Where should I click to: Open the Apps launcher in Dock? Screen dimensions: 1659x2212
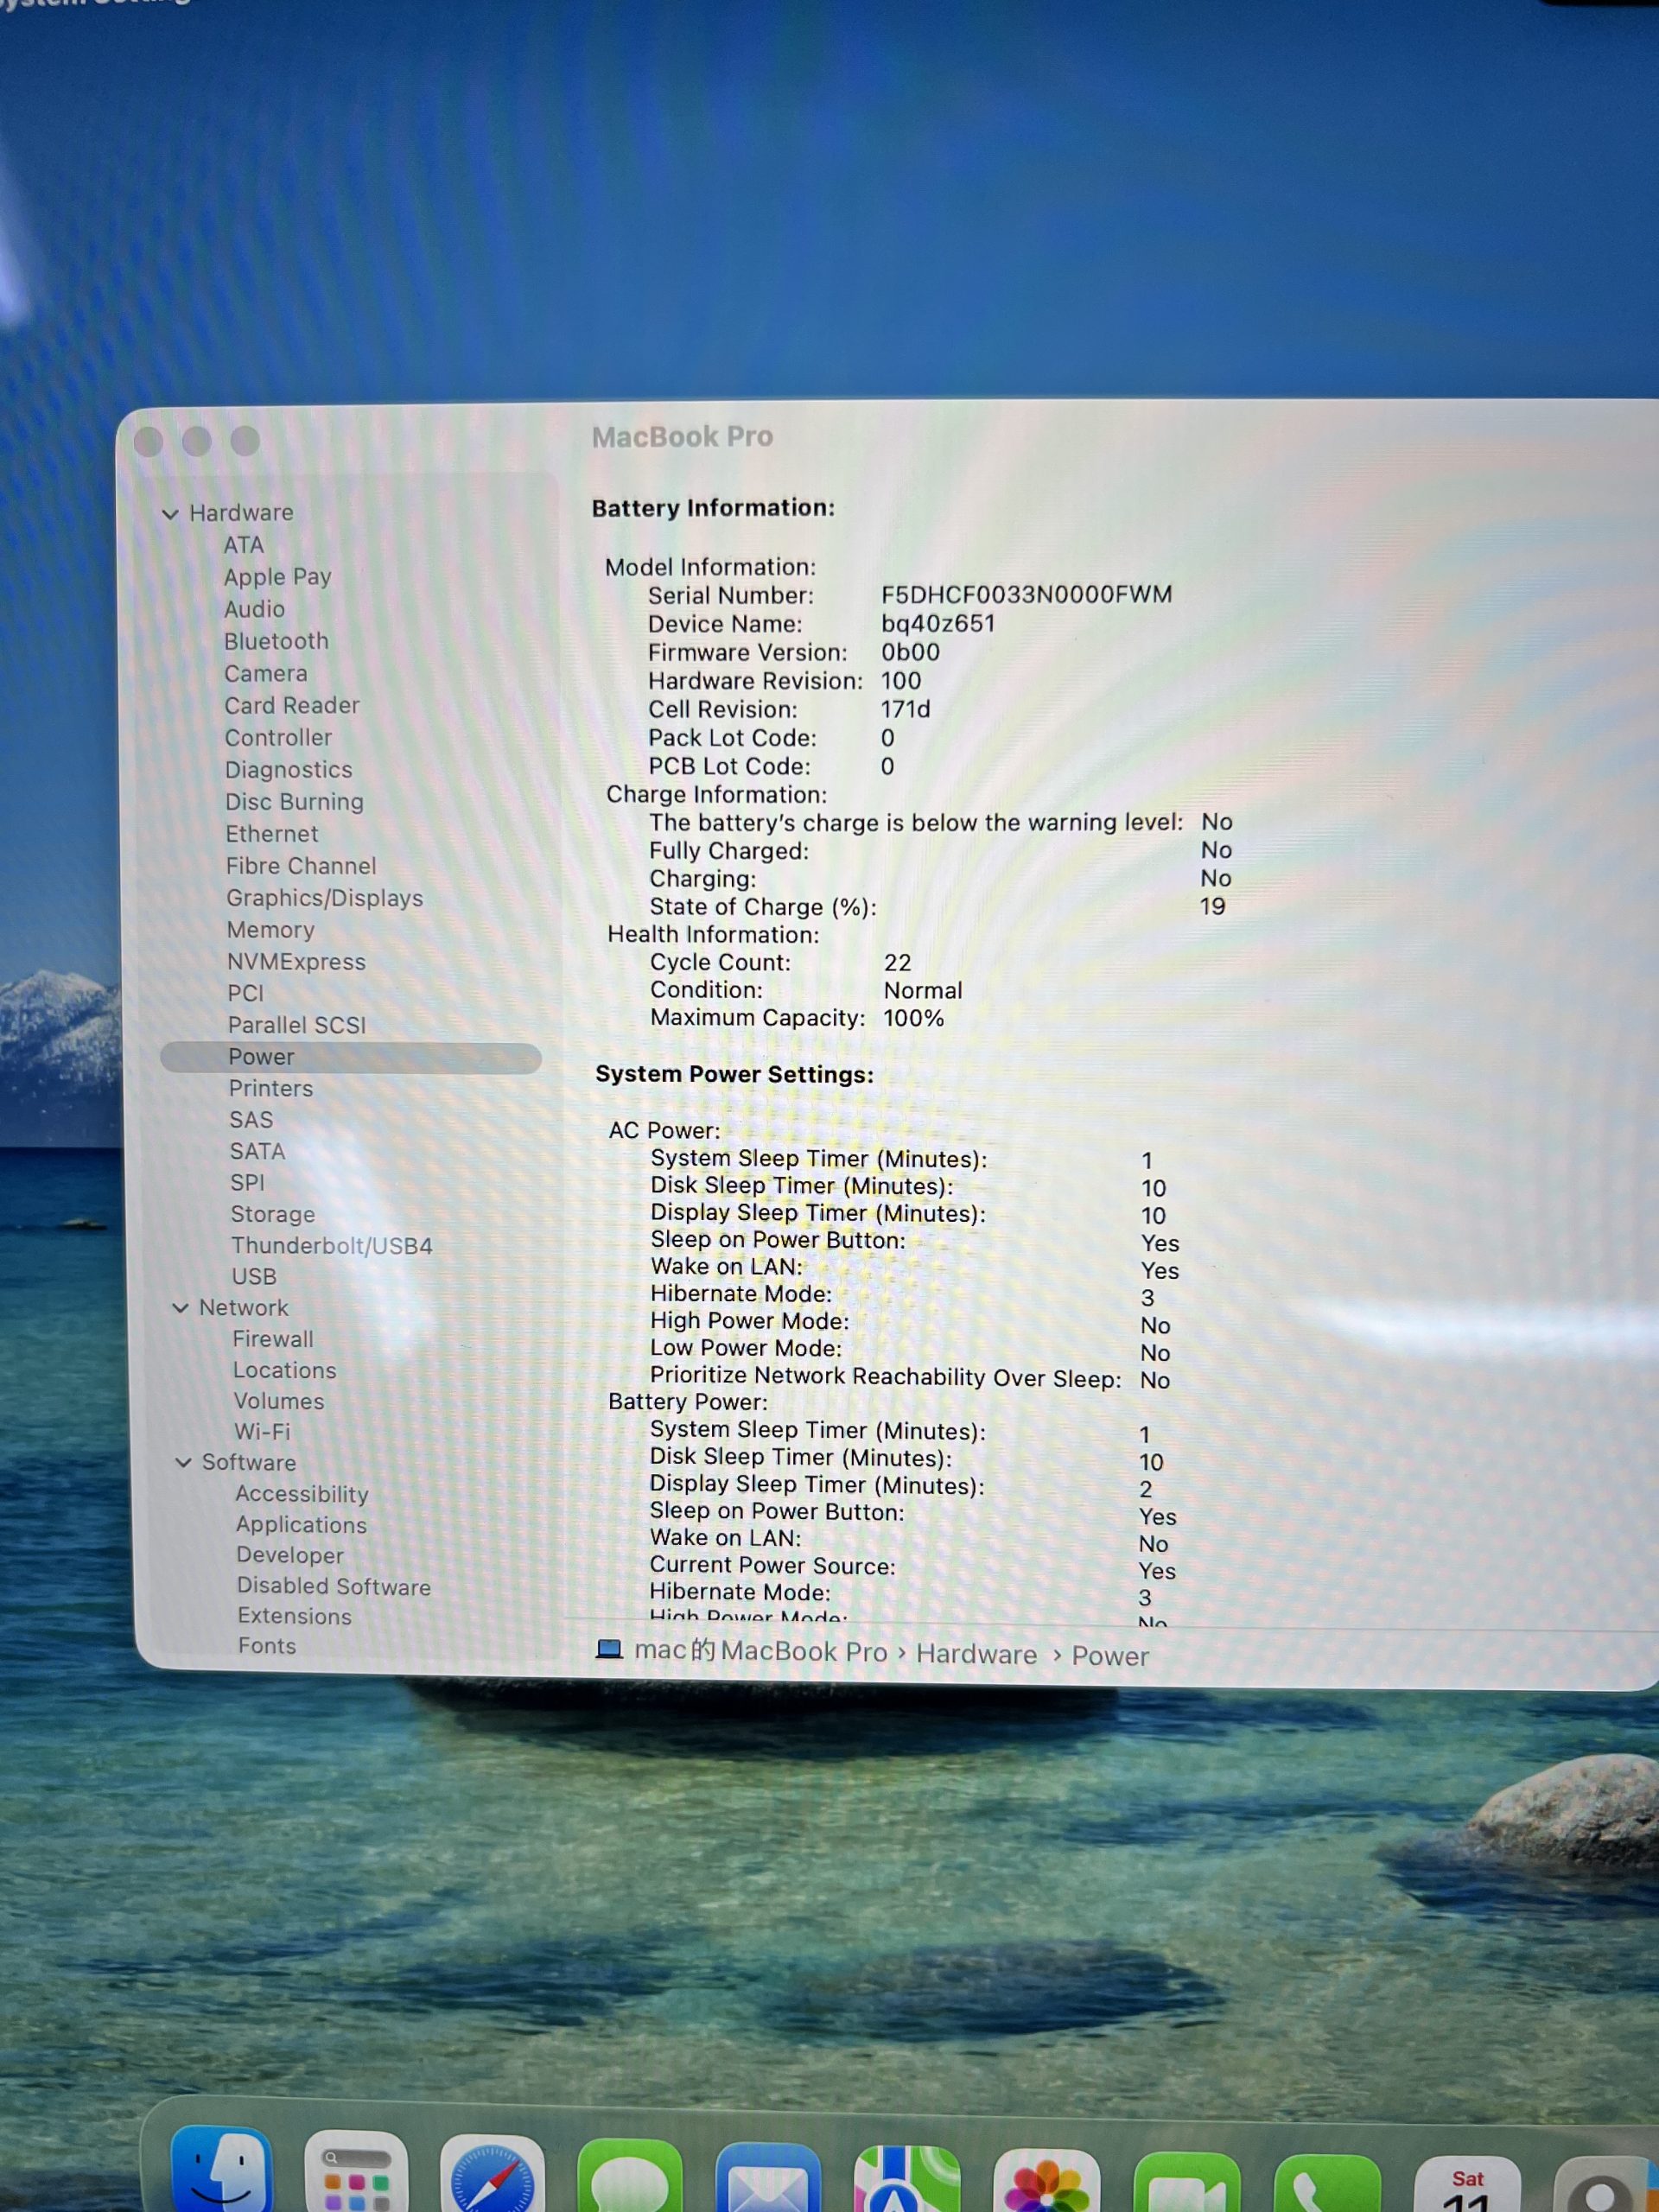356,2172
